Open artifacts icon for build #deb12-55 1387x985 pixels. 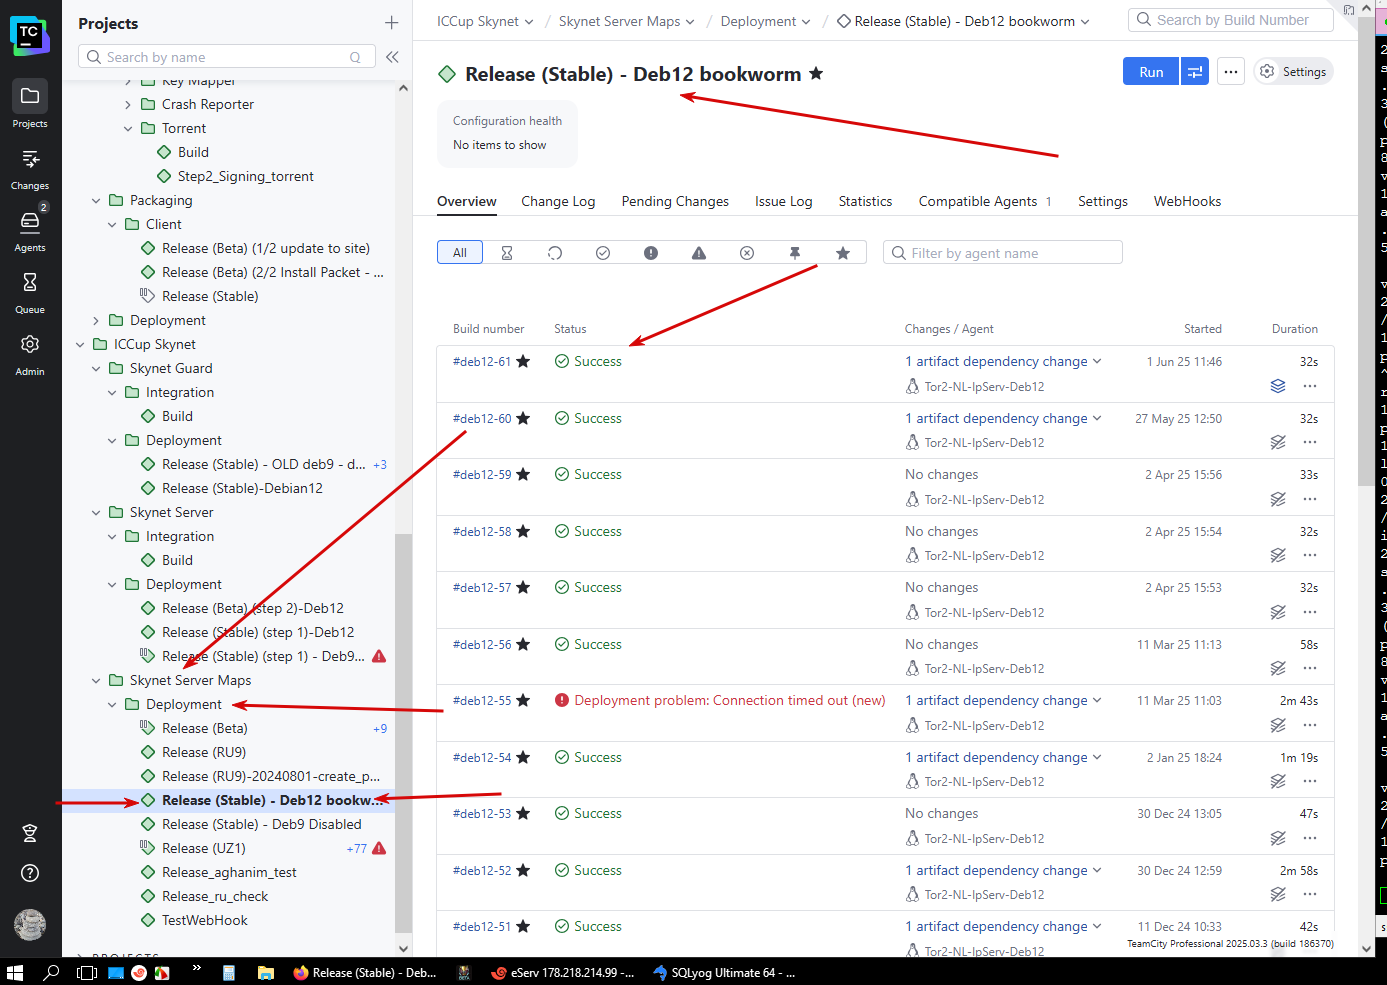click(x=1278, y=725)
